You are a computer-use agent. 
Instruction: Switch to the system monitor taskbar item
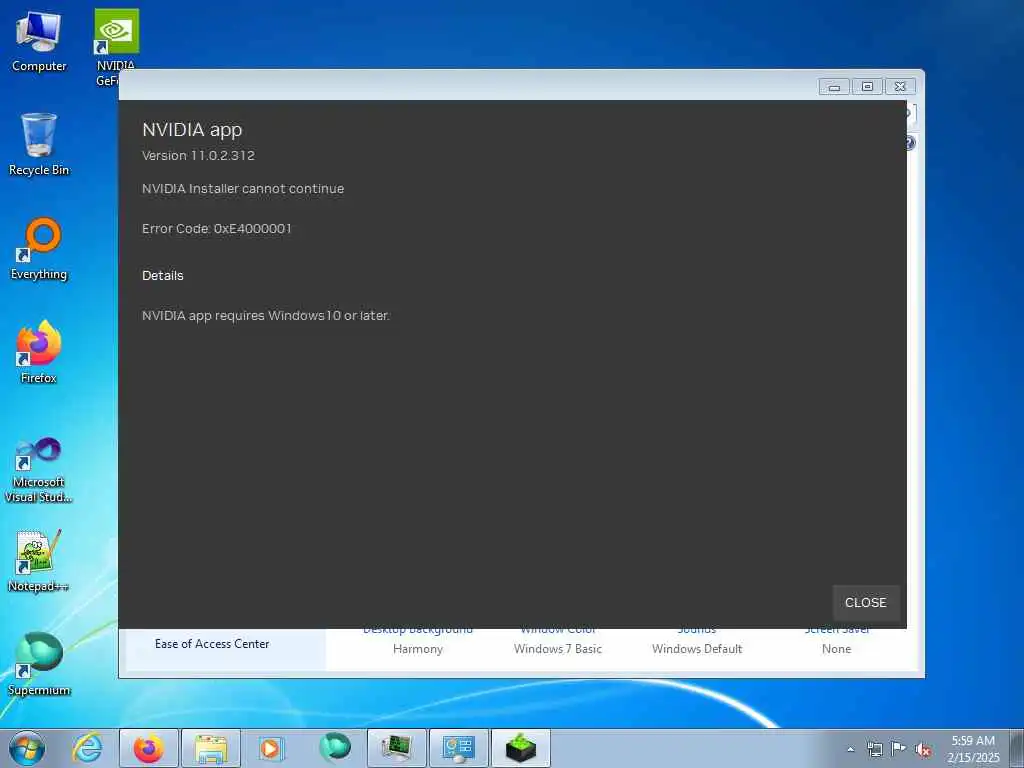396,748
